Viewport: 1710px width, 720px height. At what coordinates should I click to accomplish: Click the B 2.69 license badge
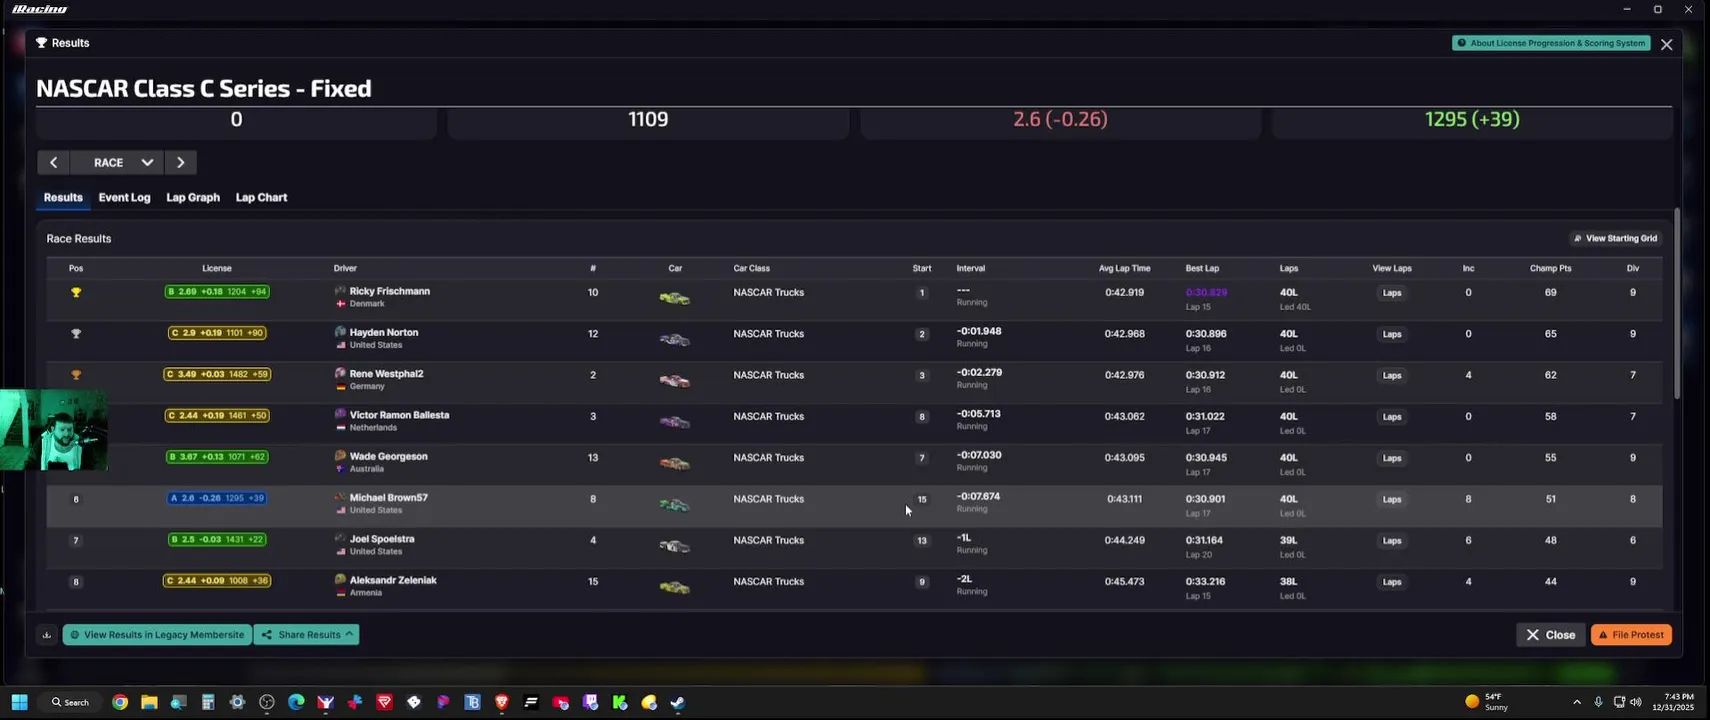pos(217,292)
